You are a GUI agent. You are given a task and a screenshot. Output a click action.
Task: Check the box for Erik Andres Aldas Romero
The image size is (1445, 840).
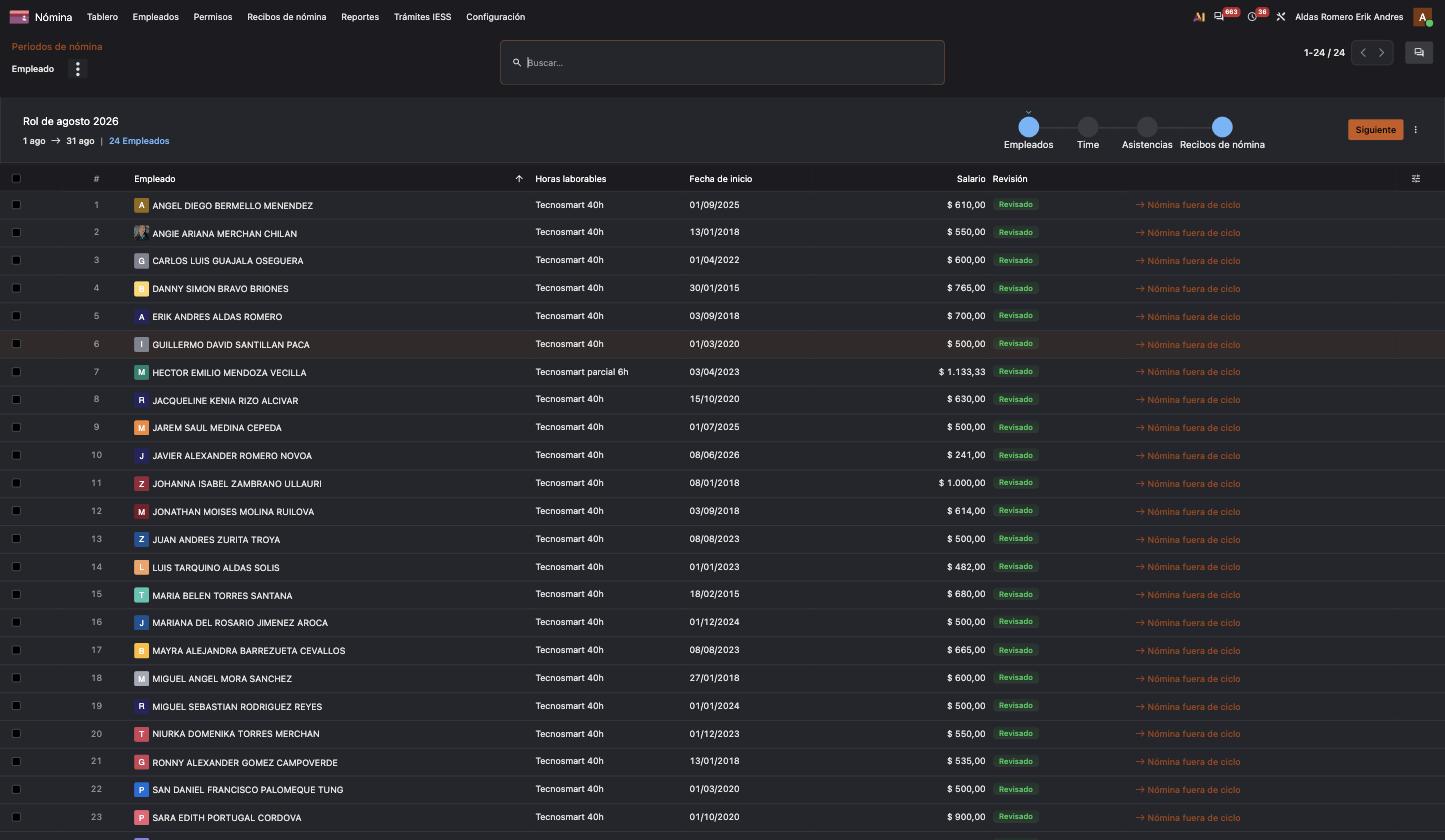[x=16, y=316]
